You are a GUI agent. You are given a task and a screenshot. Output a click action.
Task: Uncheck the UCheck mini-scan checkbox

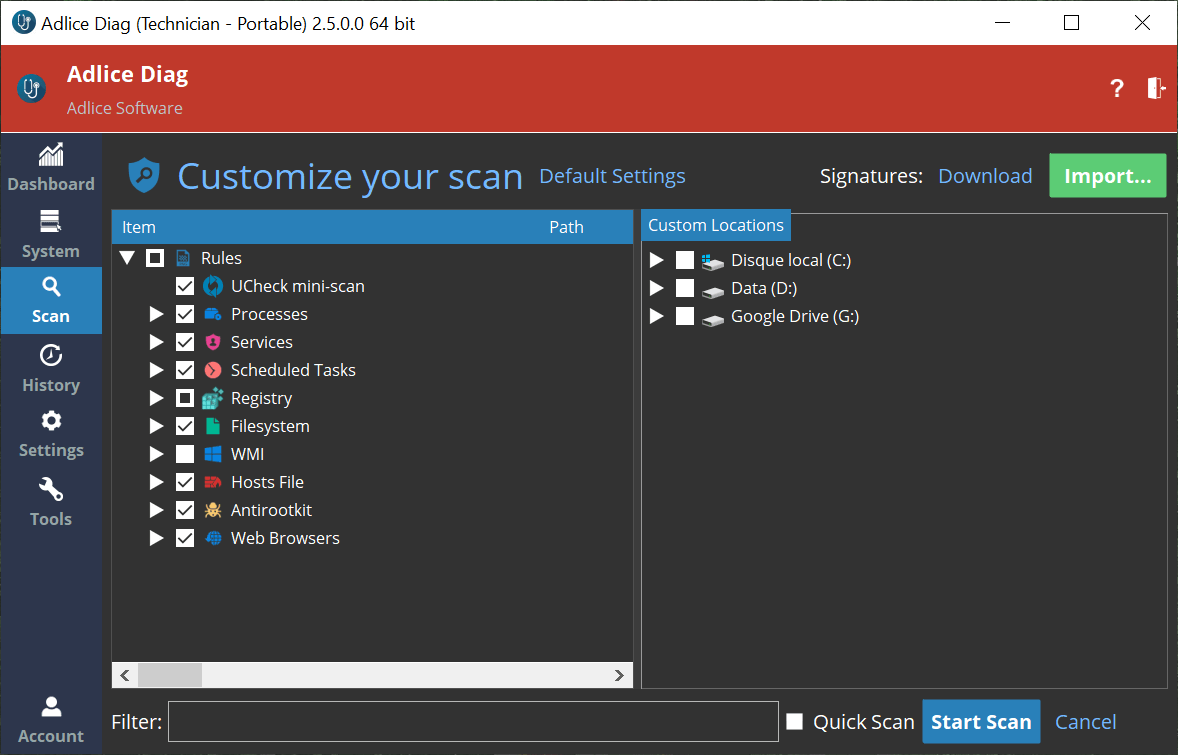[x=185, y=286]
